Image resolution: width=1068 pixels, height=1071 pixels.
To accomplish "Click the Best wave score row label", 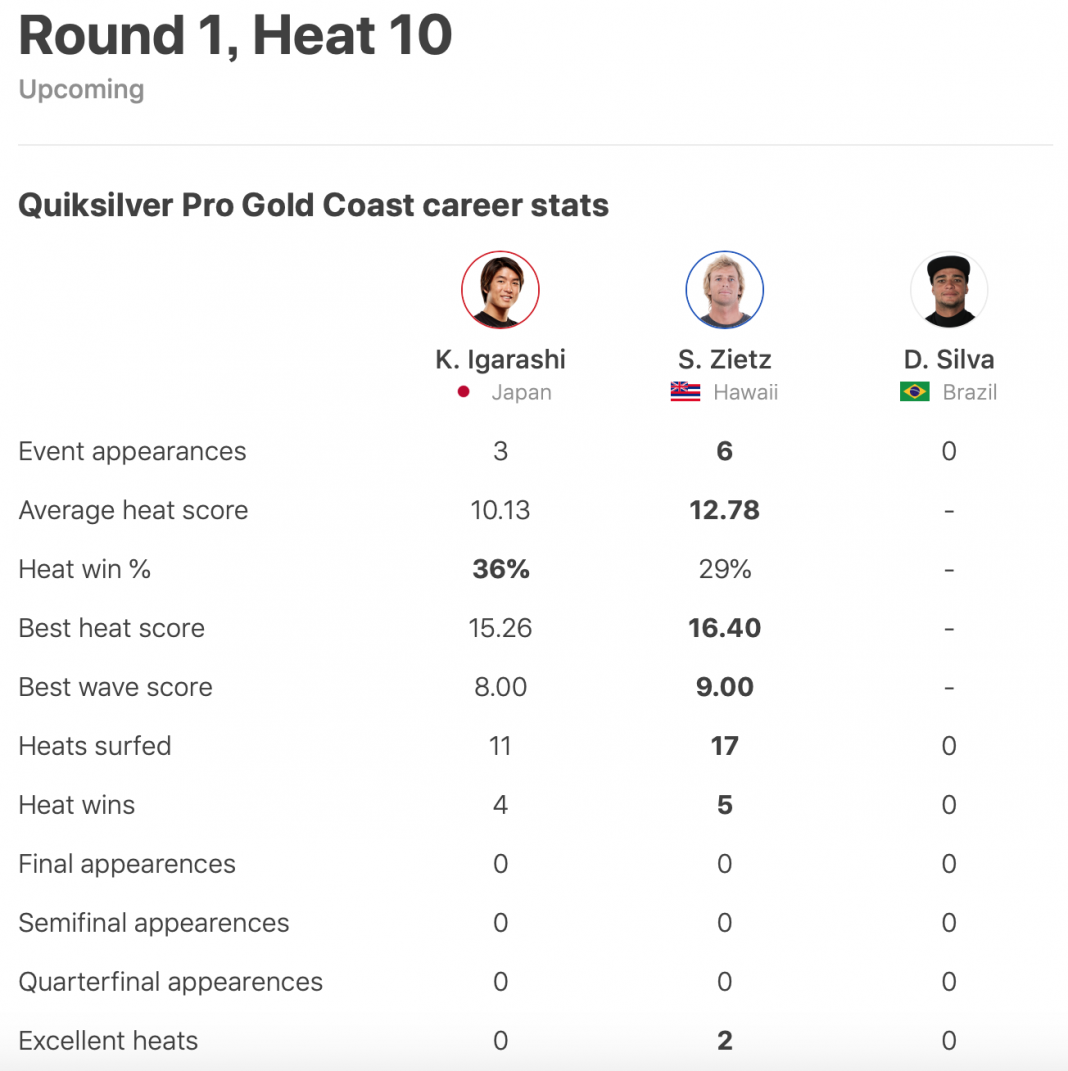I will pyautogui.click(x=115, y=687).
